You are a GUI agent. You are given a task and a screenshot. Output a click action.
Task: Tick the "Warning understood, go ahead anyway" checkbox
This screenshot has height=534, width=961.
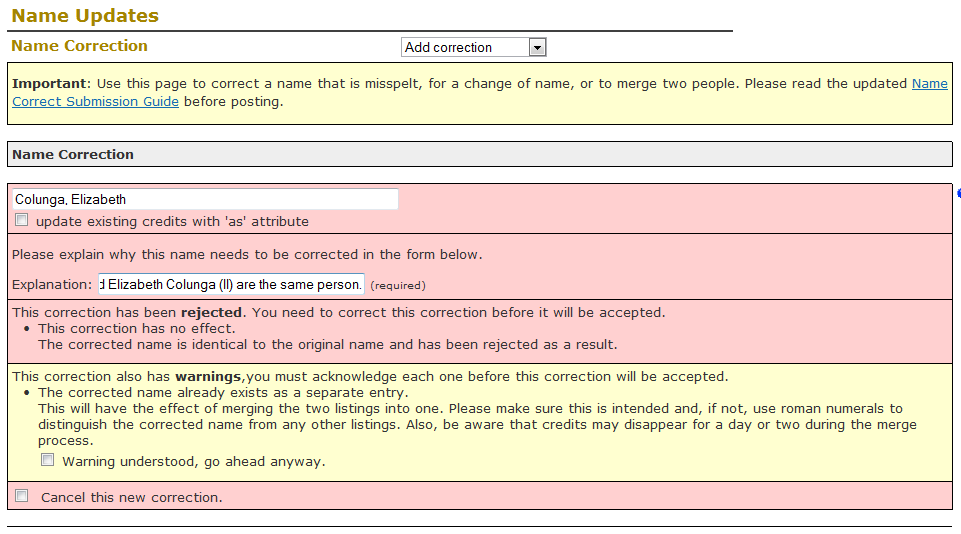coord(48,461)
